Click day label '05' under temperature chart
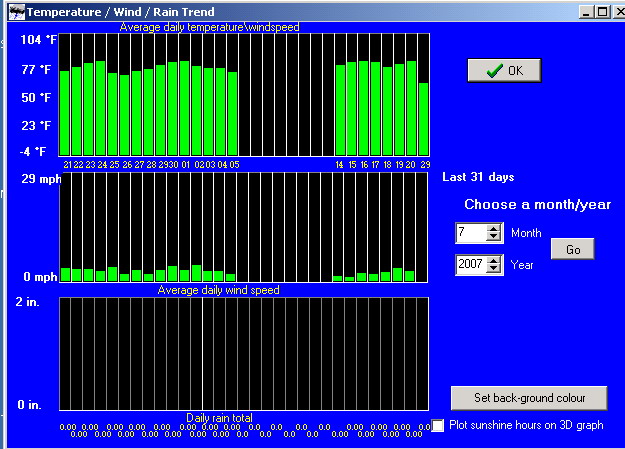This screenshot has height=449, width=625. pos(234,165)
